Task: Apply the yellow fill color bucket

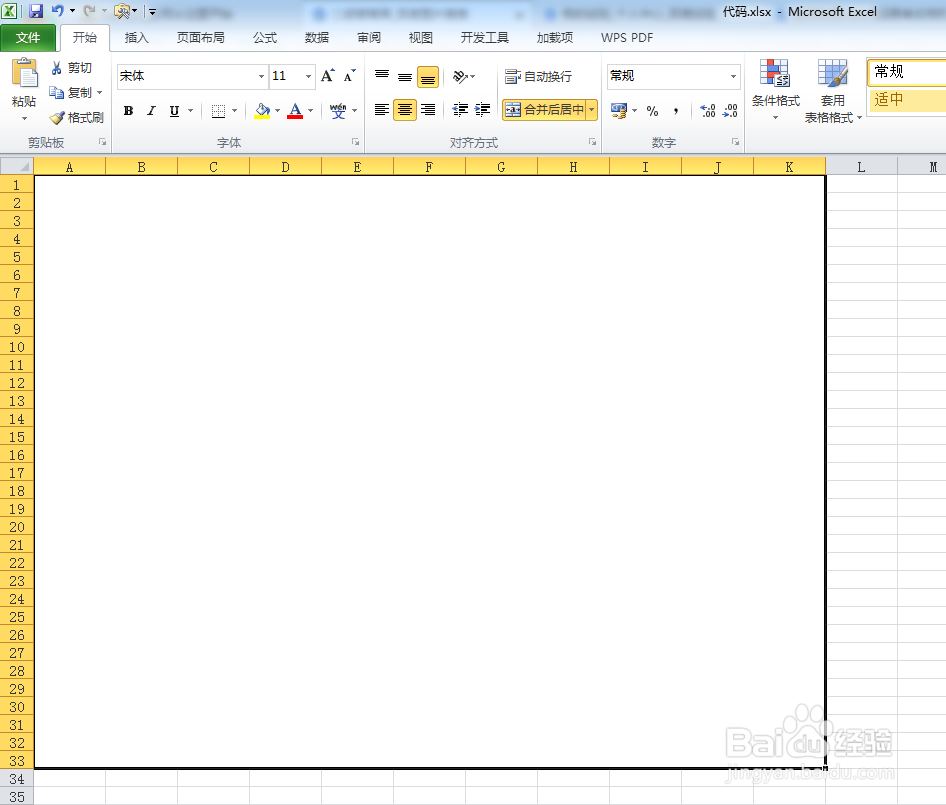Action: pyautogui.click(x=262, y=111)
